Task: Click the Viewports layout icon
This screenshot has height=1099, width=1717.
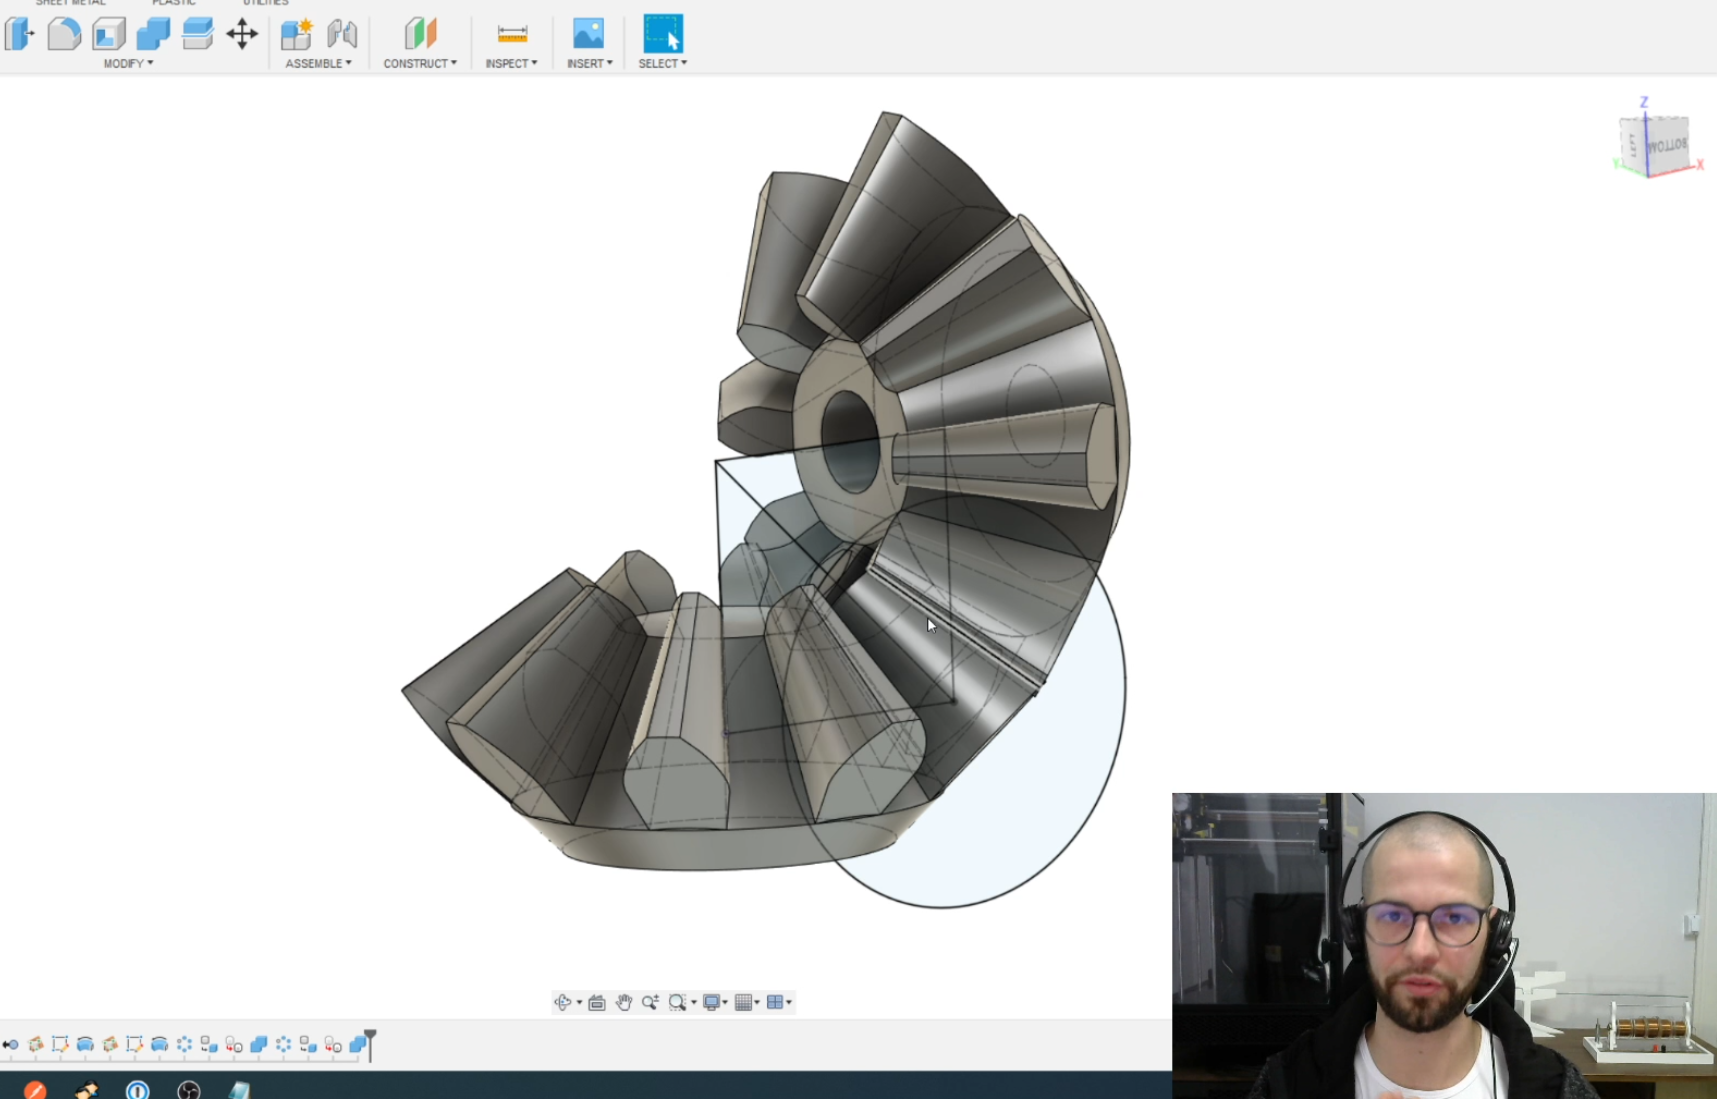Action: pos(775,1002)
